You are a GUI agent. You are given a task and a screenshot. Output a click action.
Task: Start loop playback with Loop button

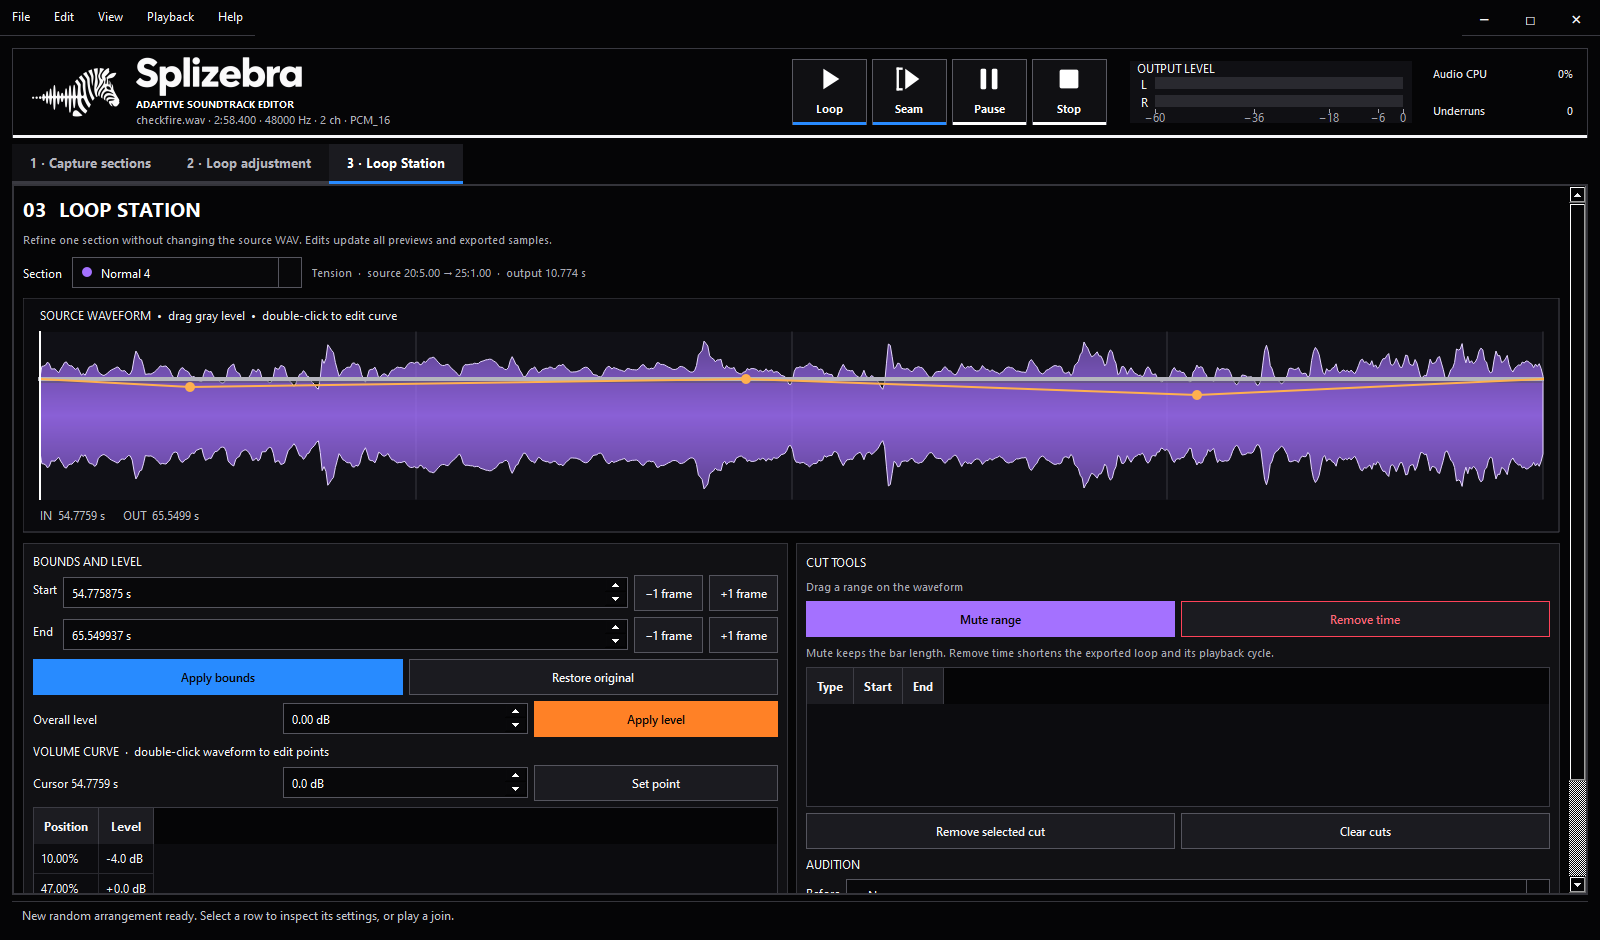point(829,91)
